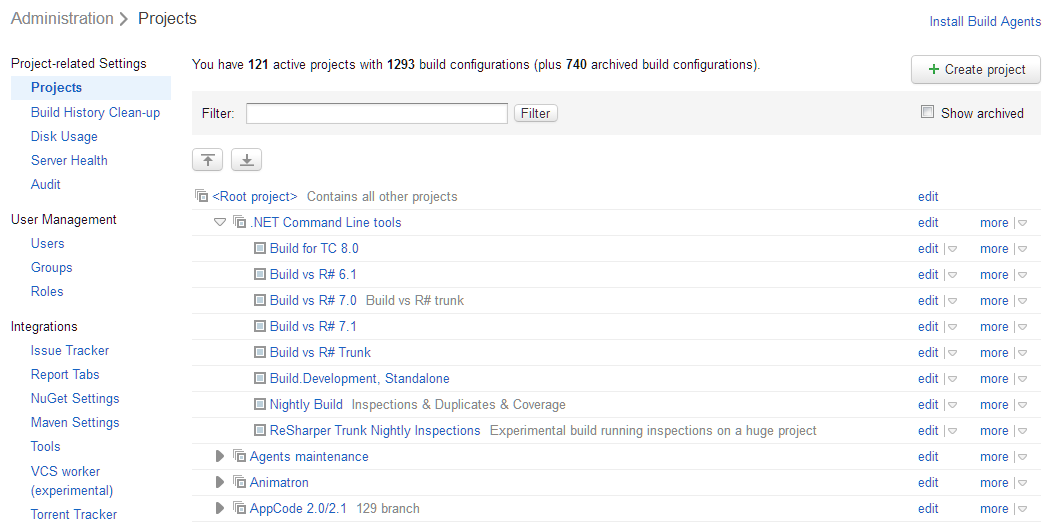Open the Build vs R# 7.0 configuration
Screen dimensions: 1052x523
coord(313,300)
